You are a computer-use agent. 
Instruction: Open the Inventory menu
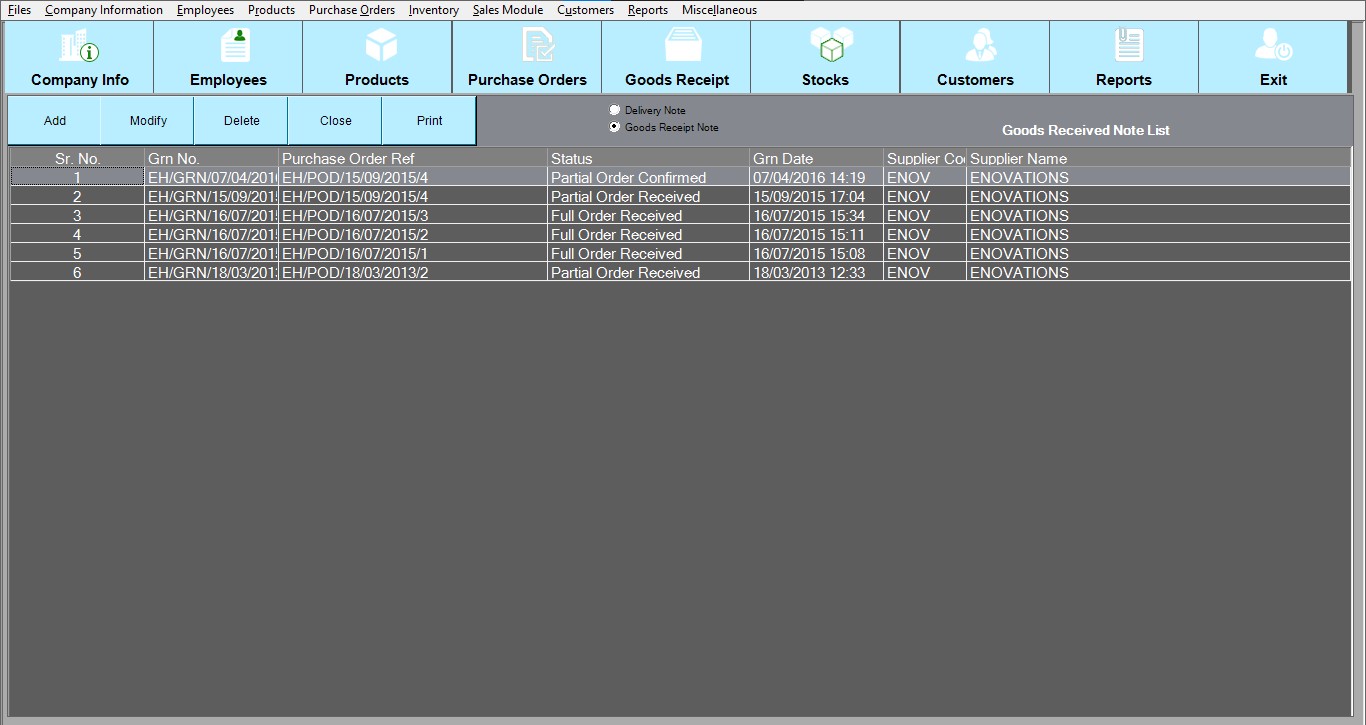433,10
